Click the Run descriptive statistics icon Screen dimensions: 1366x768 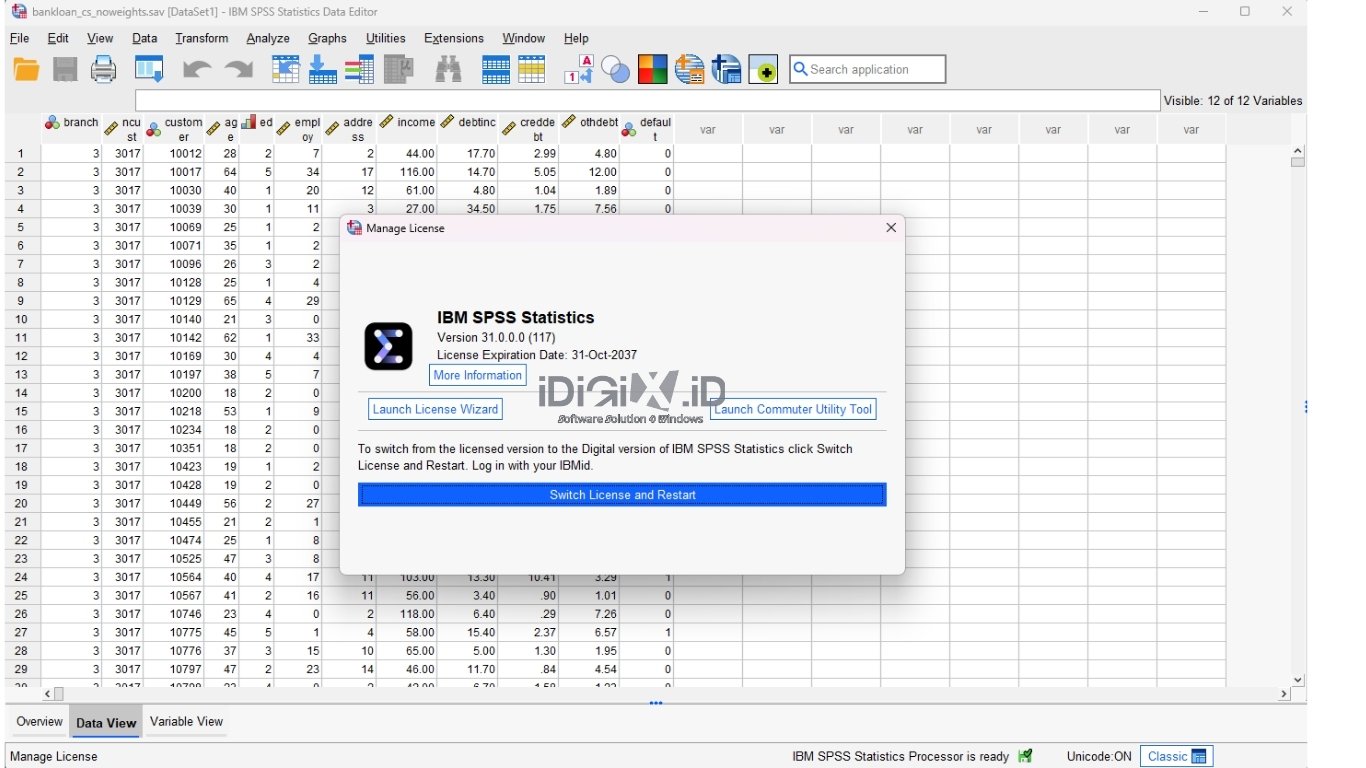pyautogui.click(x=400, y=69)
